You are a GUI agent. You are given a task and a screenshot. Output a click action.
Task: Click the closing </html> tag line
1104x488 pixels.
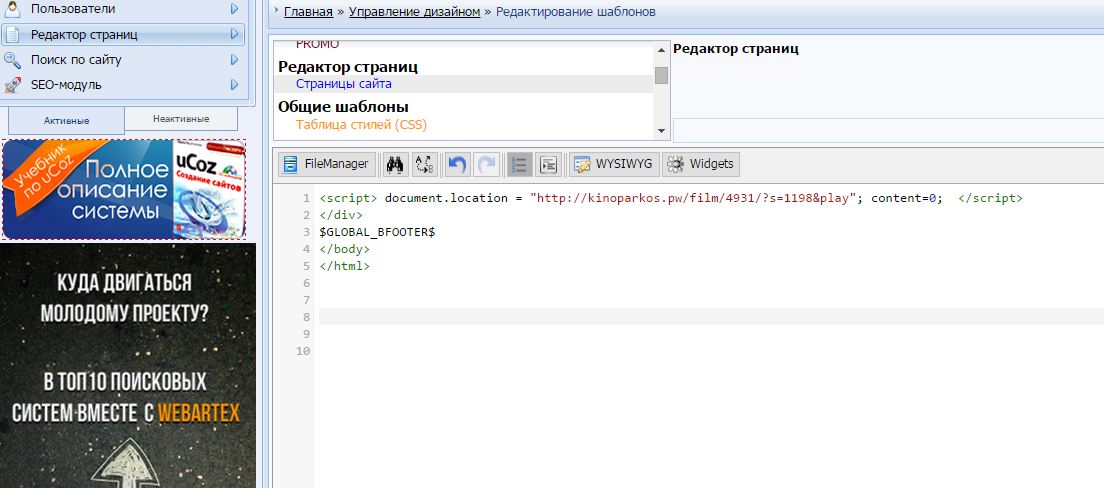pos(344,266)
